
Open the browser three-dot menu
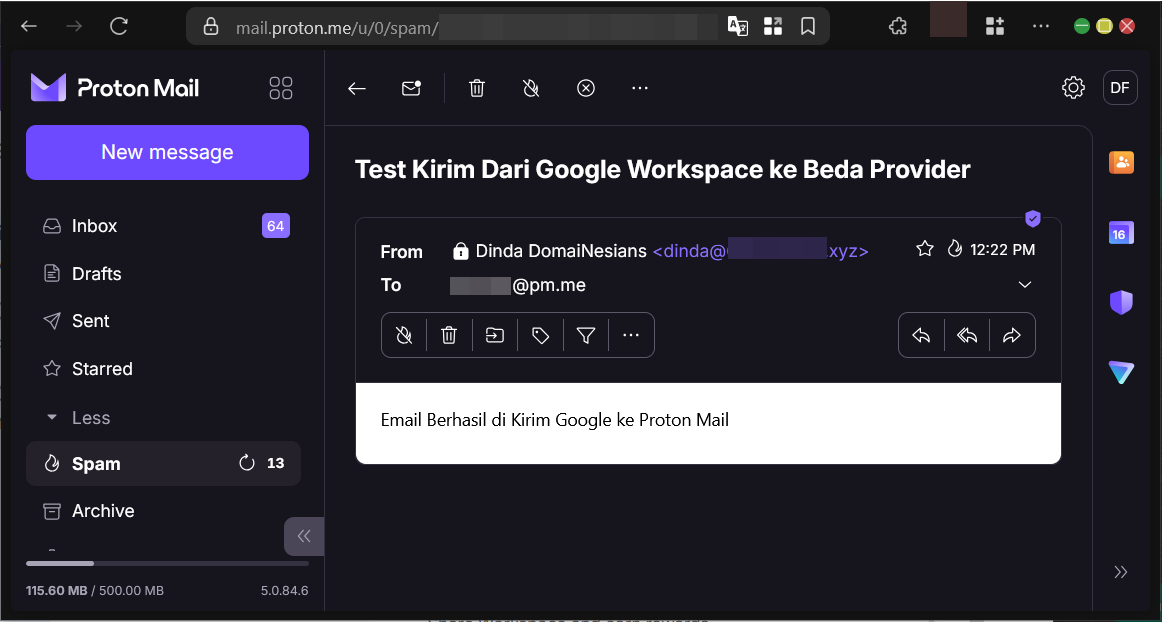(1040, 27)
